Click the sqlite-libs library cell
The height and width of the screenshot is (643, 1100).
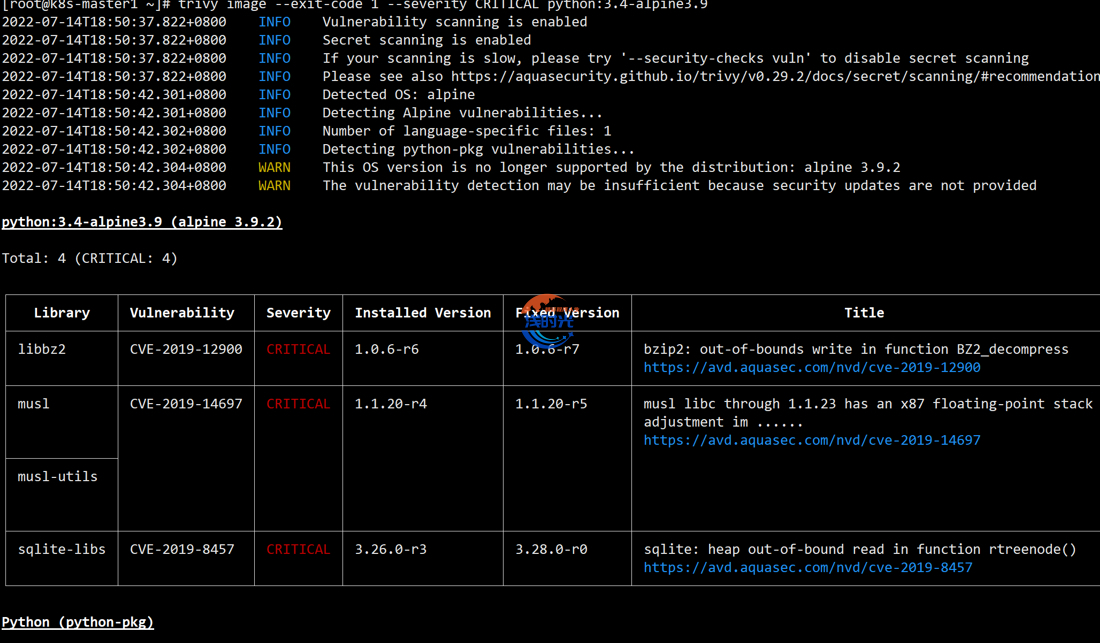click(x=62, y=549)
